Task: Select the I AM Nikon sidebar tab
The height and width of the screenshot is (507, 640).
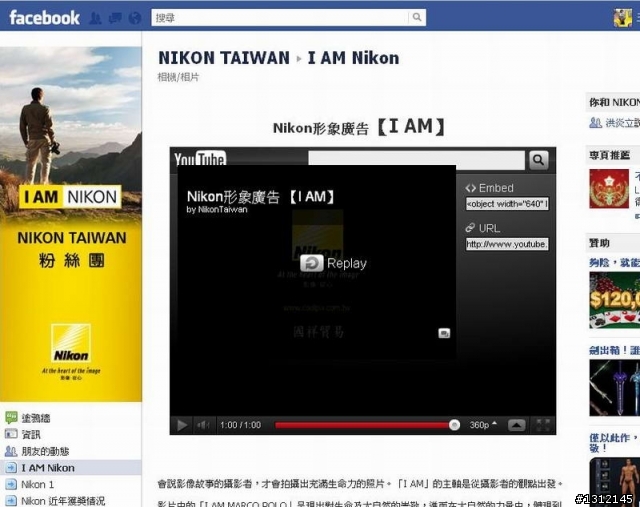Action: click(71, 468)
